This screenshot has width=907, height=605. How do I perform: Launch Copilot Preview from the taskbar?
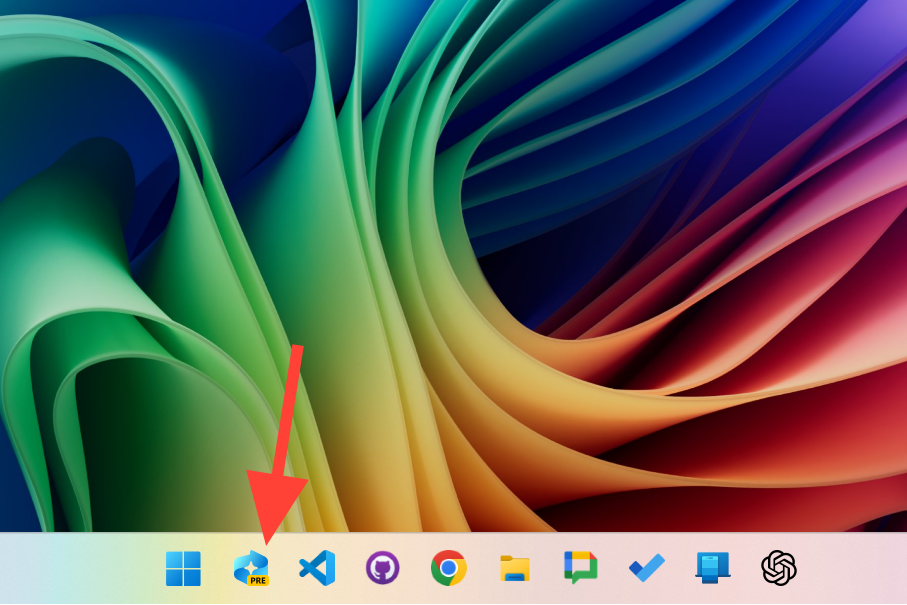pos(251,568)
